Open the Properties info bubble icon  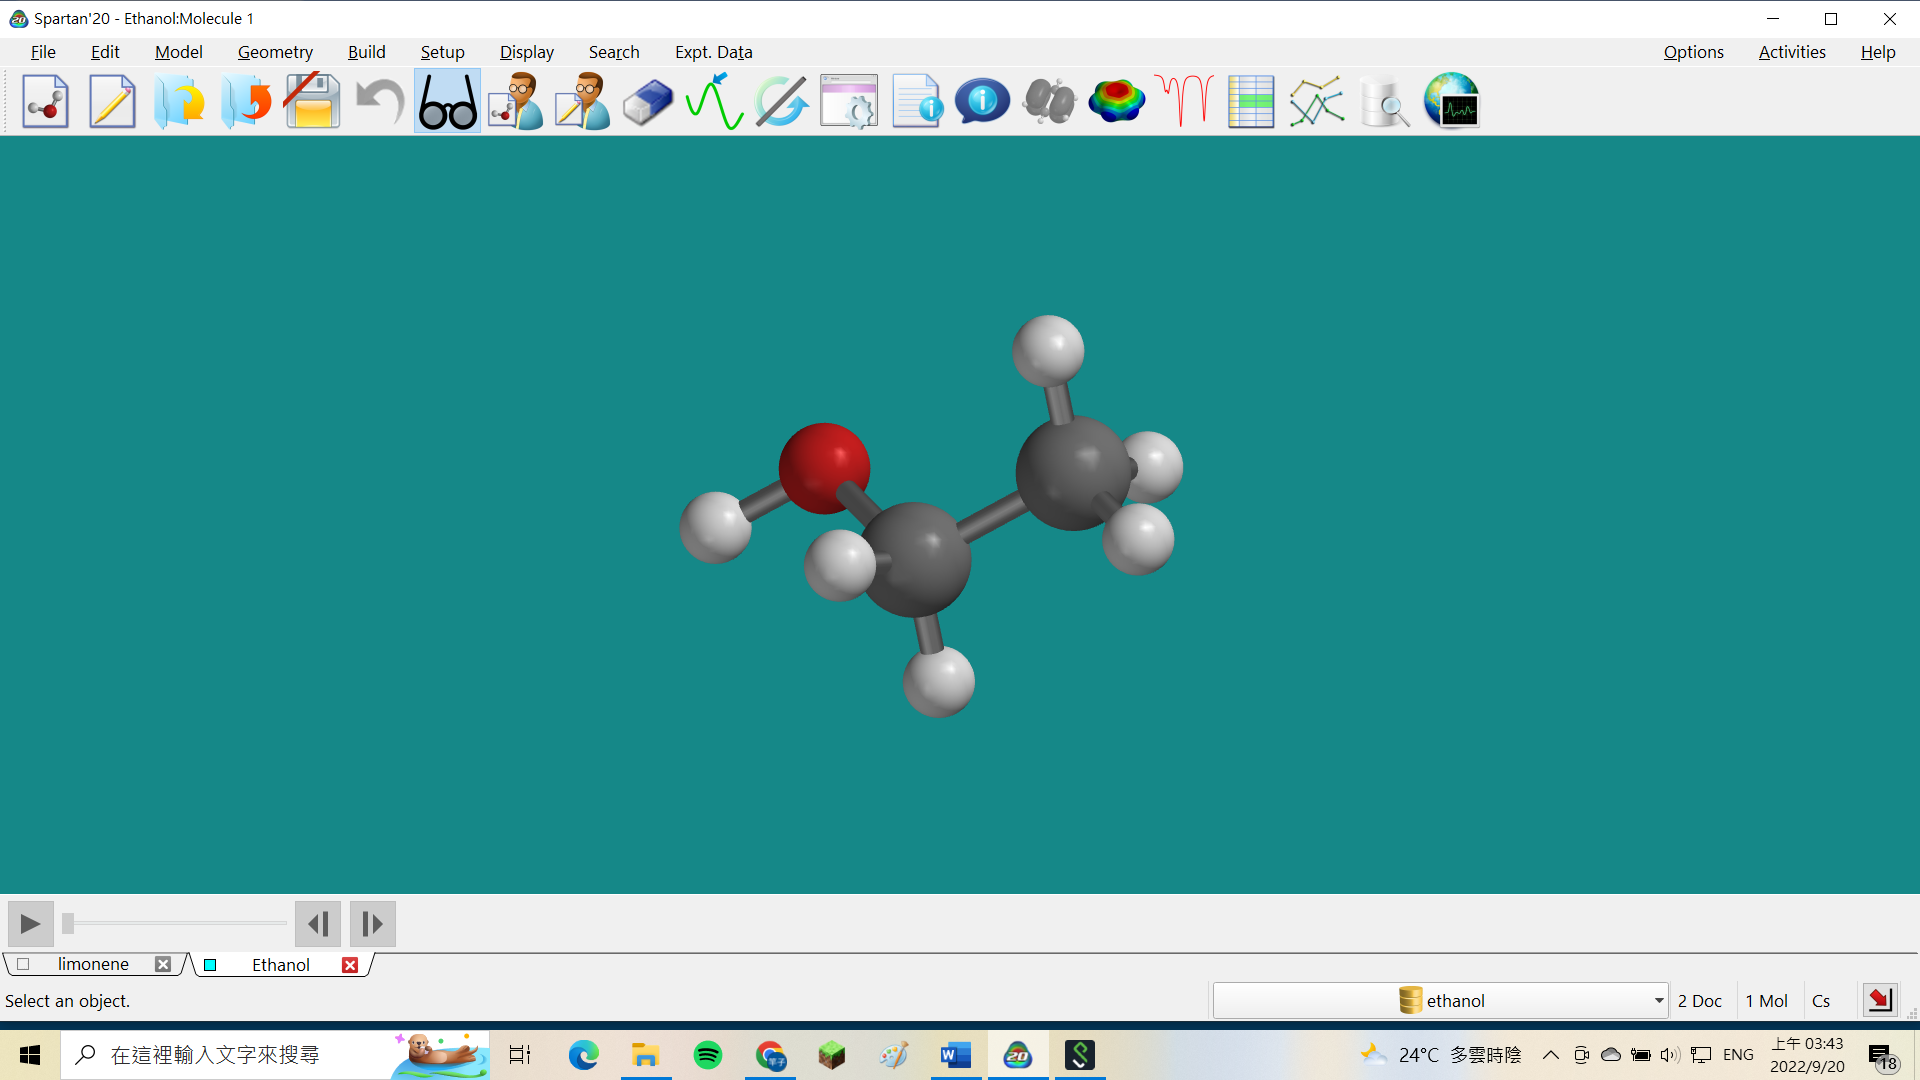point(983,101)
